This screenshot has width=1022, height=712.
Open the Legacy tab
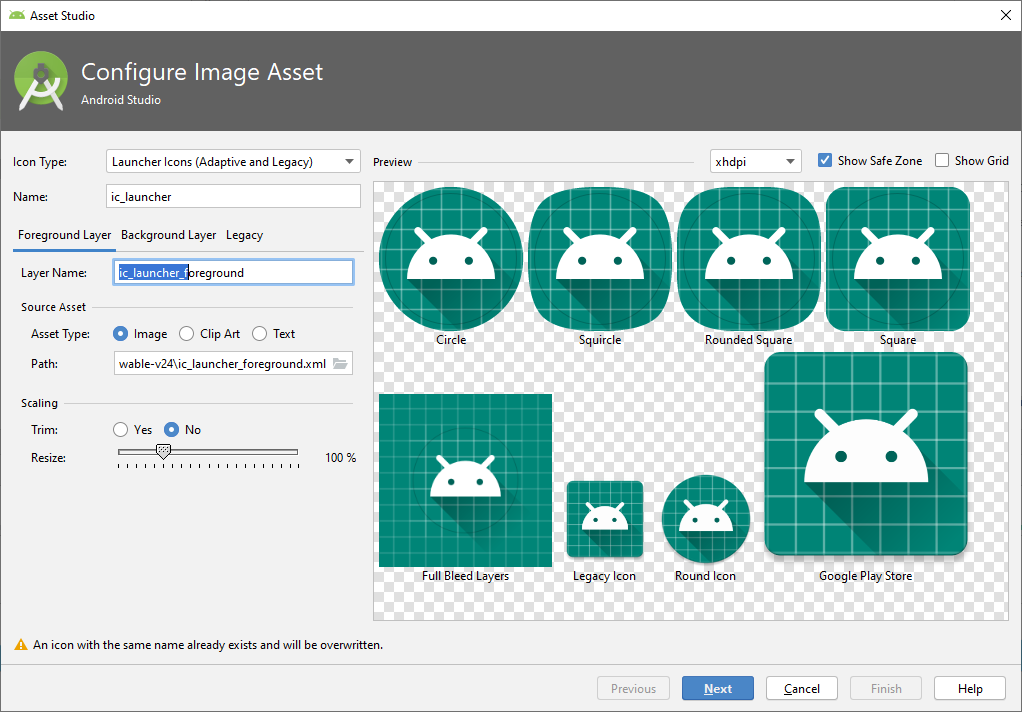tap(244, 235)
